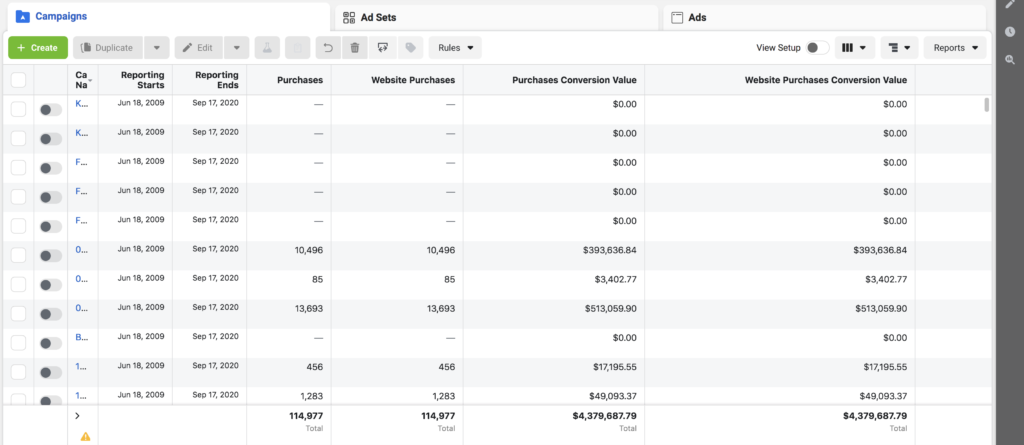Click the magnifier icon in right sidebar
This screenshot has width=1024, height=445.
1010,60
